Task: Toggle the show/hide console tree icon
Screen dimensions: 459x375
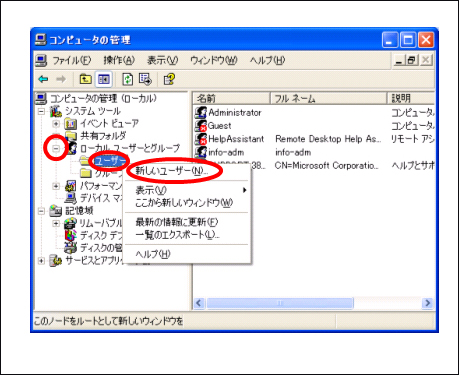Action: (x=104, y=79)
